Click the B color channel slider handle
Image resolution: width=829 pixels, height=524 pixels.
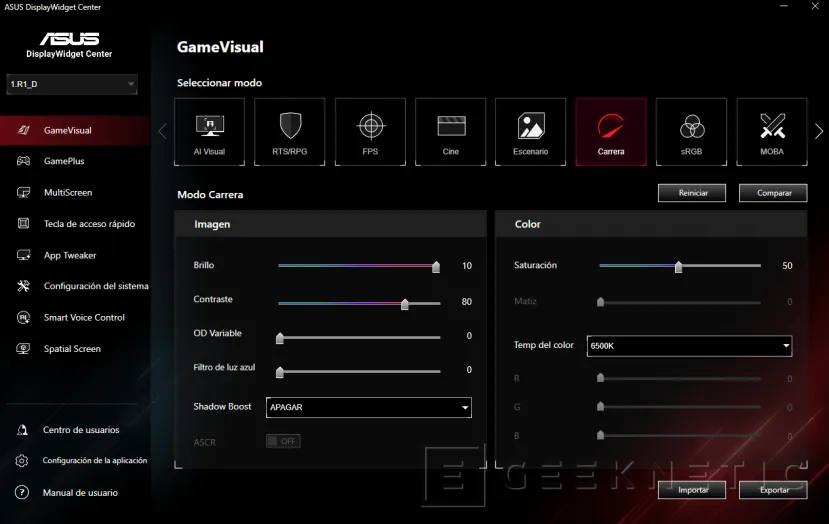[x=600, y=435]
